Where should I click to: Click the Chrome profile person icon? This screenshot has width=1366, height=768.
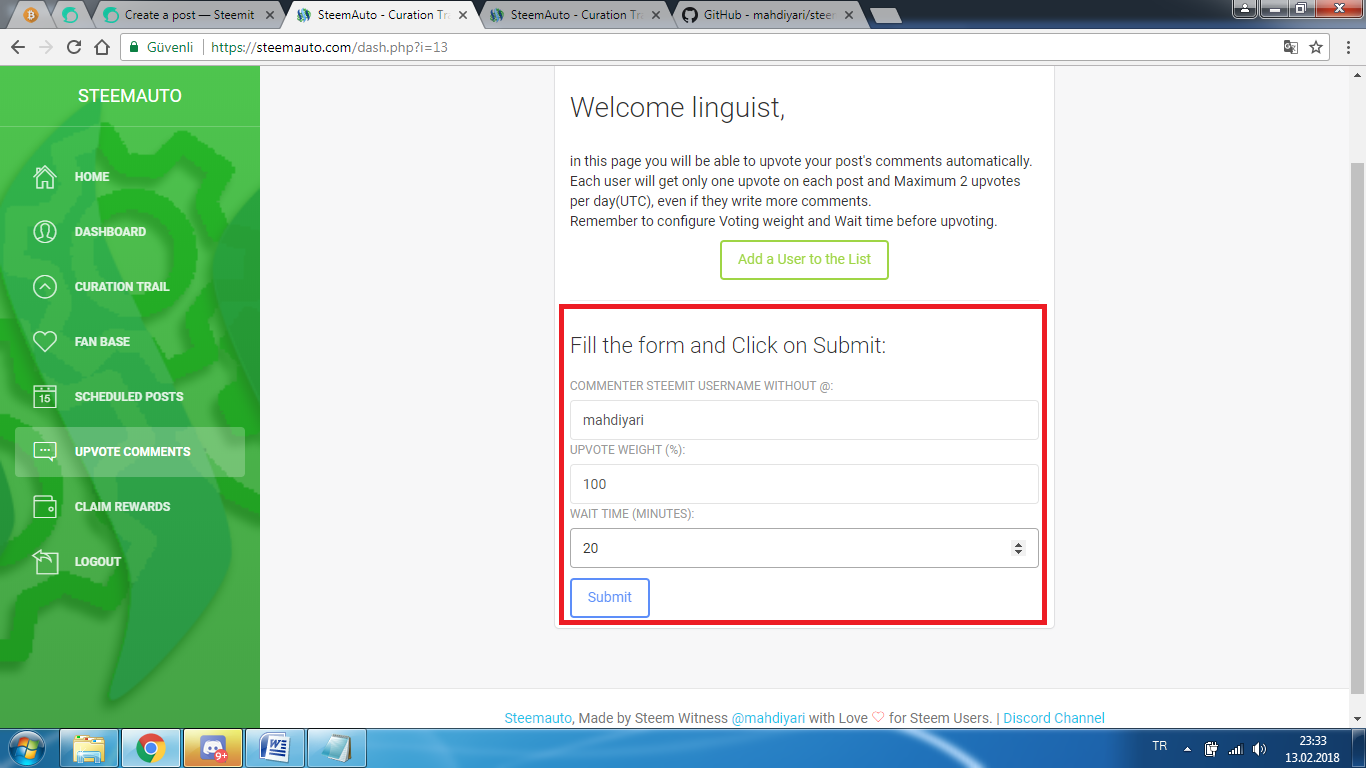click(1245, 8)
